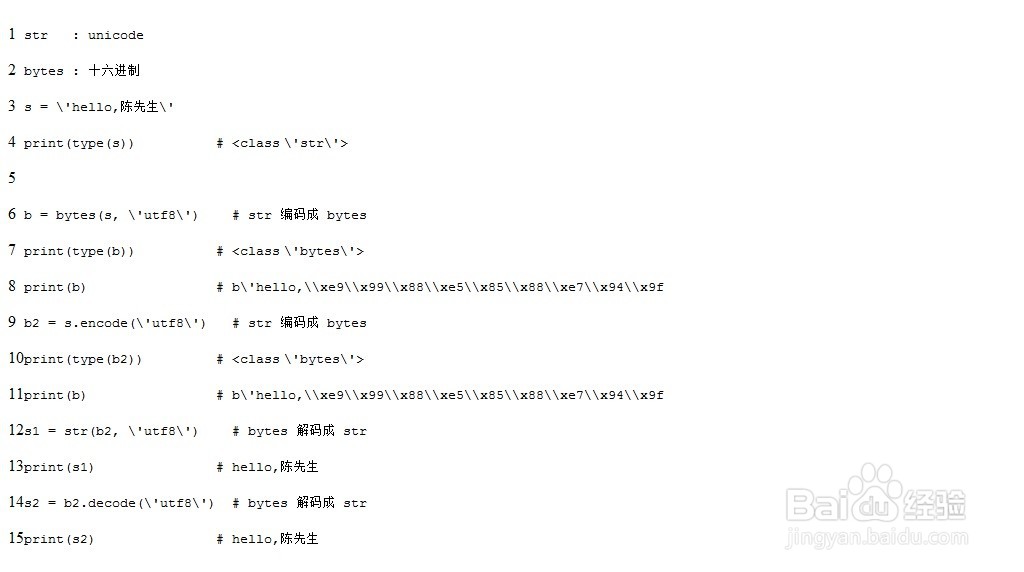Click the b2 = s.encode('utf8') code
The image size is (1024, 572).
[115, 324]
